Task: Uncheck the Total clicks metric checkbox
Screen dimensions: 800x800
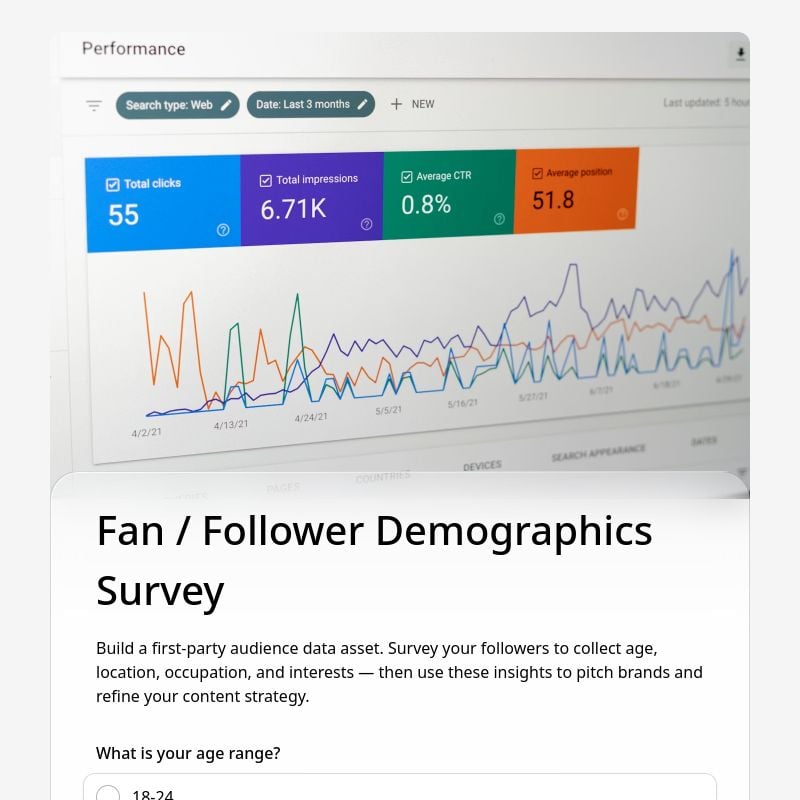Action: click(x=111, y=184)
